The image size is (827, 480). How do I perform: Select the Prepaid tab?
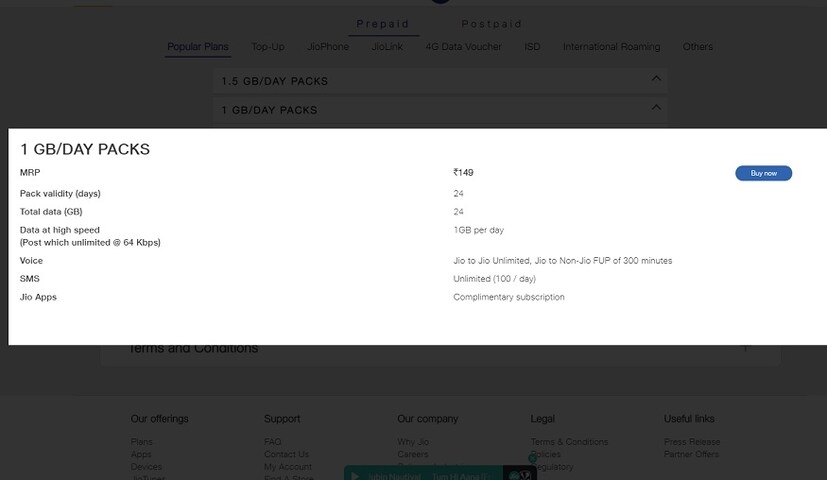pos(383,24)
